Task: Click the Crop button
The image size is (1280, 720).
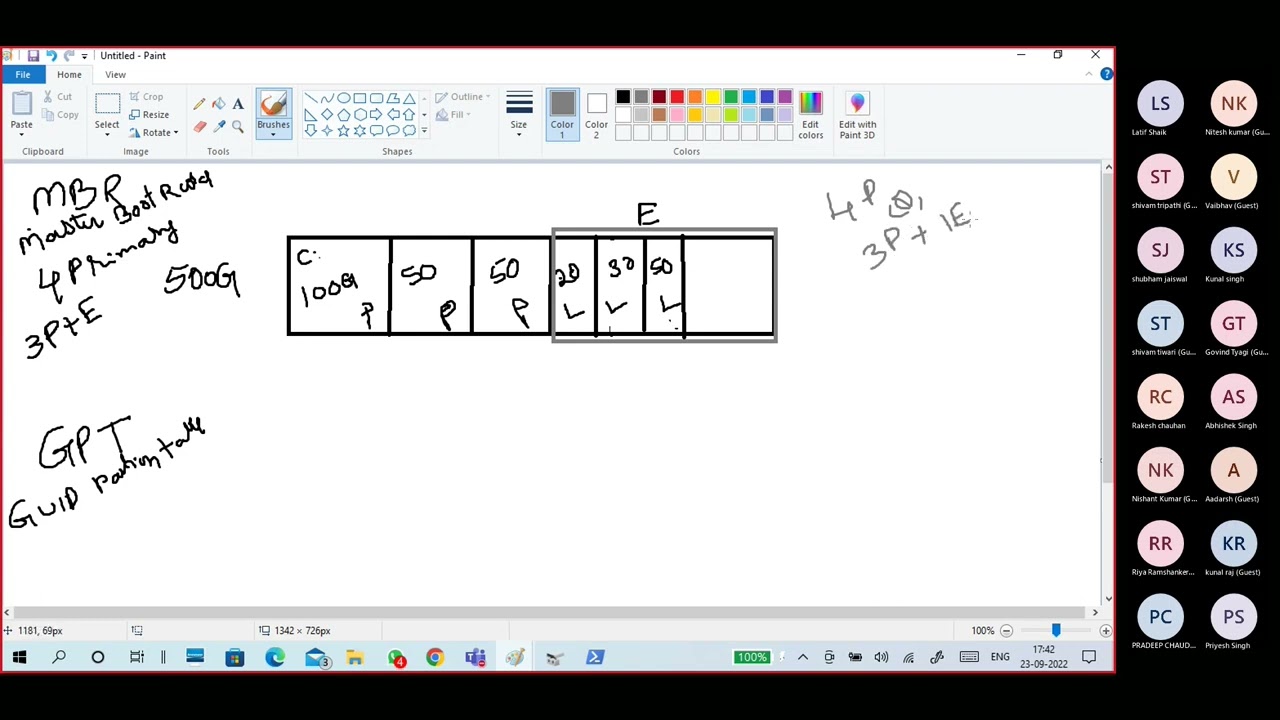Action: pos(146,97)
